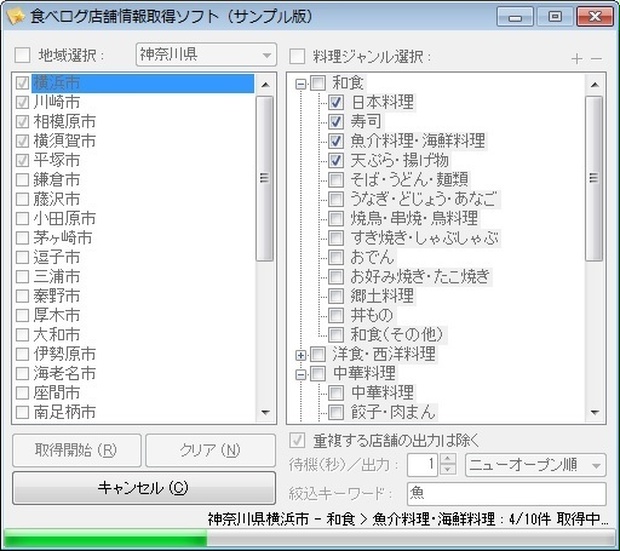Uncheck the 寿司 checkbox
620x551 pixels.
click(x=336, y=121)
